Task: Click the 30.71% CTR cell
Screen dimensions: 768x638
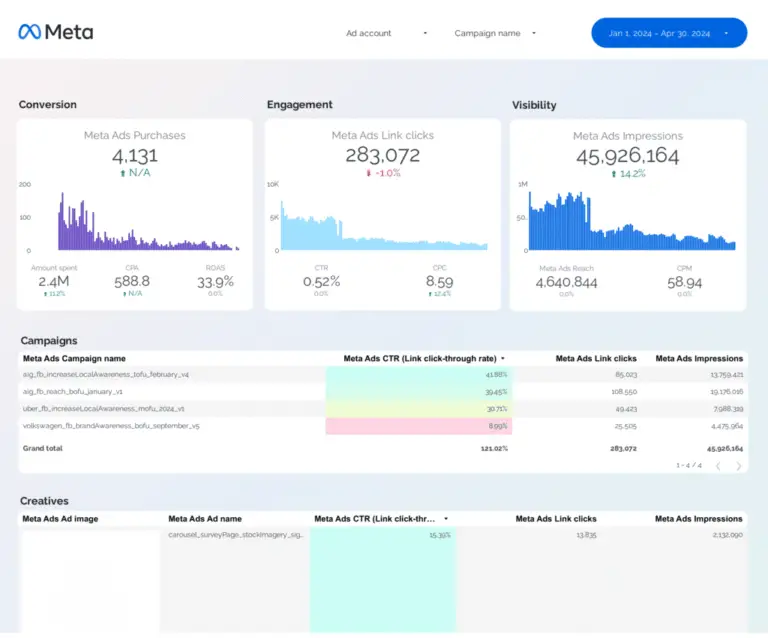Action: pyautogui.click(x=419, y=409)
